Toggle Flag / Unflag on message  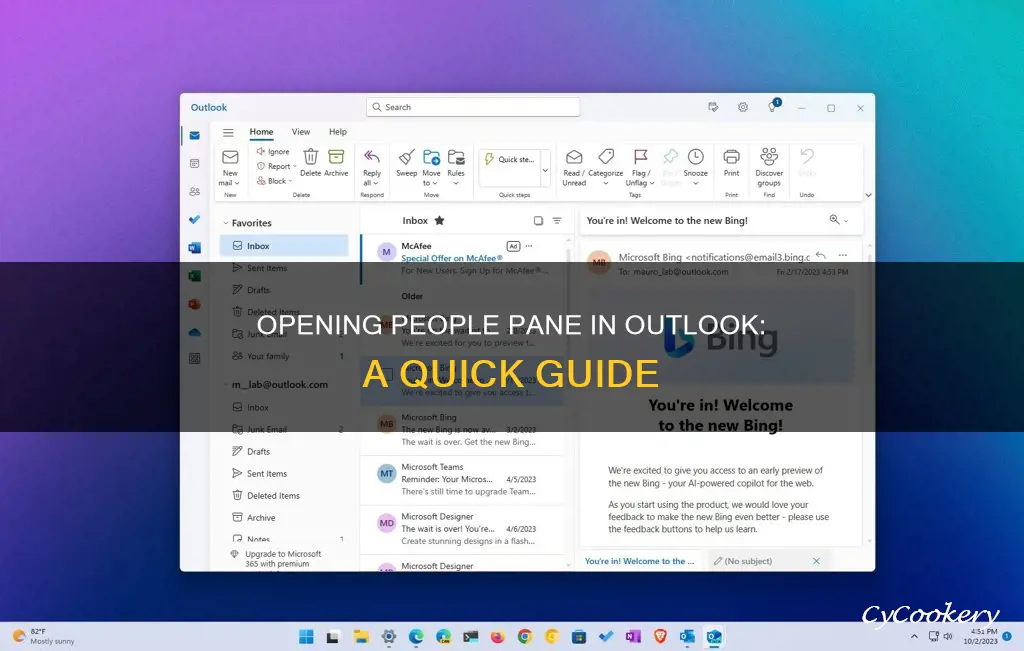point(640,167)
